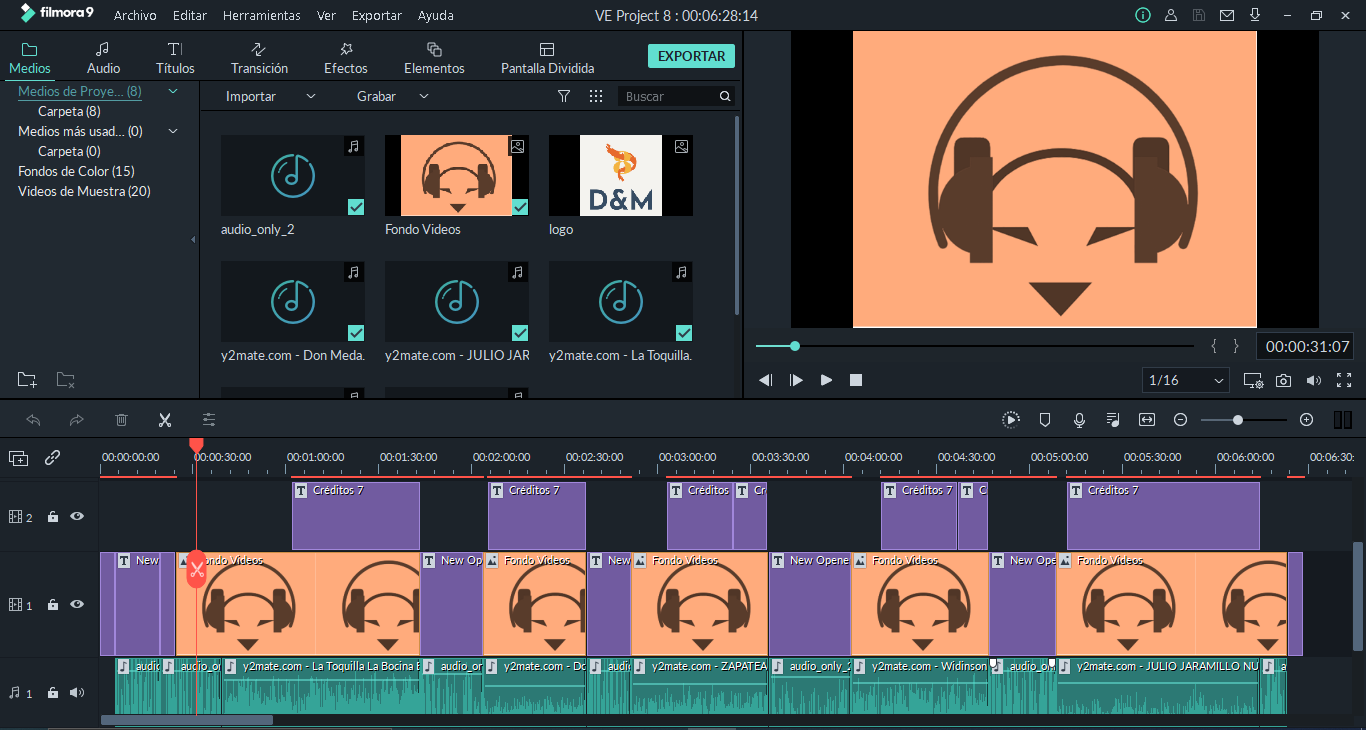1366x730 pixels.
Task: Open the Ayuda menu
Action: click(435, 16)
